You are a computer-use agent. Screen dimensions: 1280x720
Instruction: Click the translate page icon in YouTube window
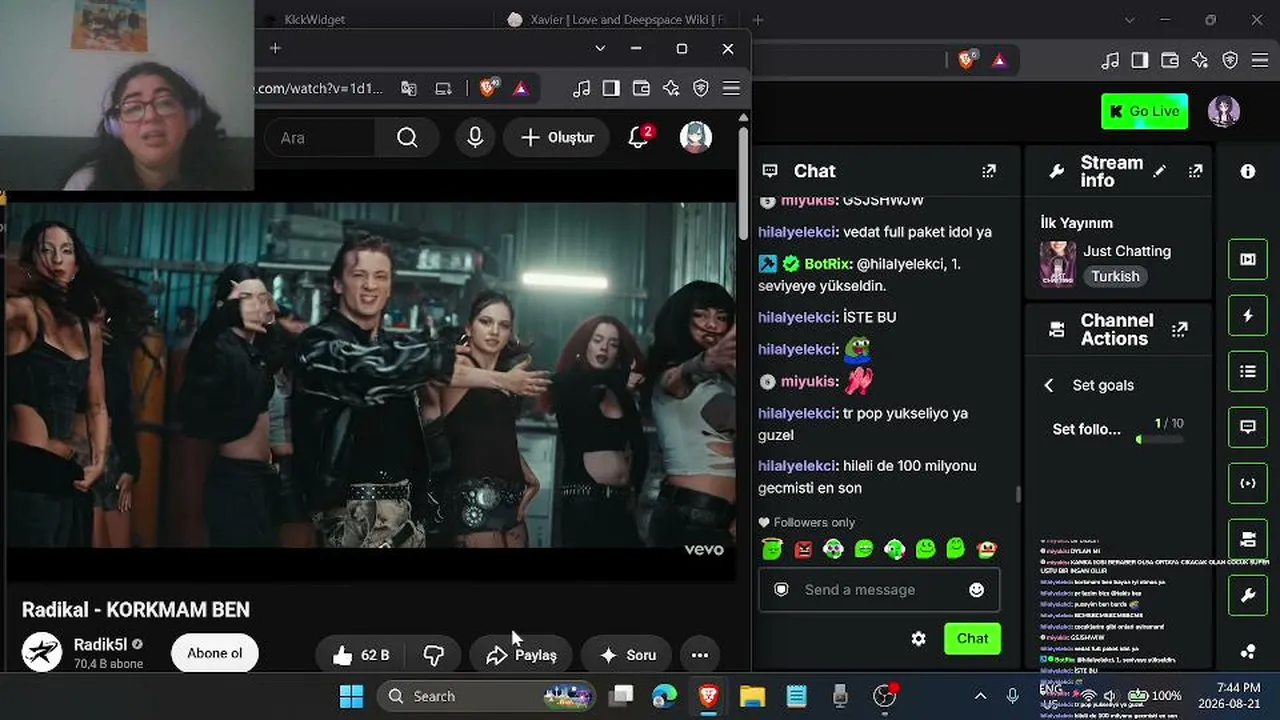(408, 89)
